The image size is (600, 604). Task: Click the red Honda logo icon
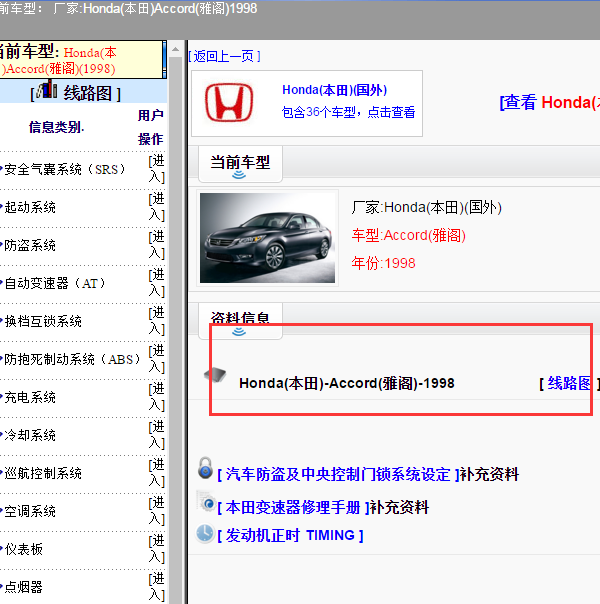[229, 103]
